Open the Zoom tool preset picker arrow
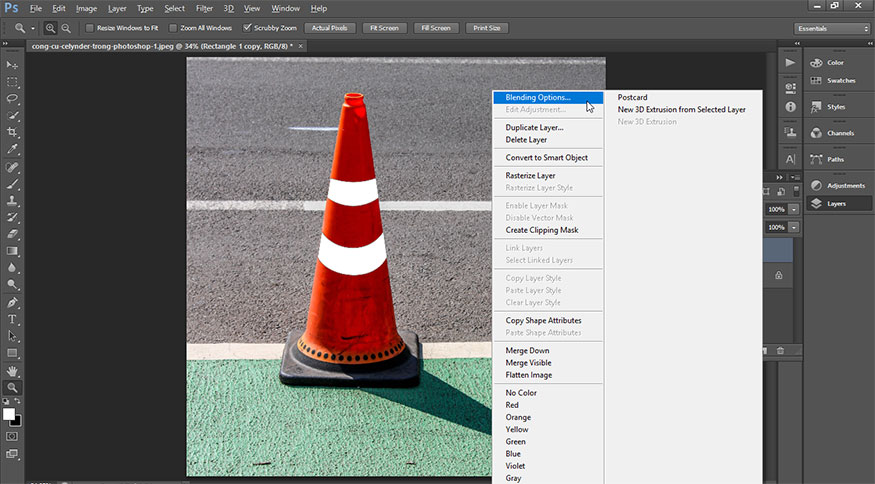The image size is (875, 484). 32,29
